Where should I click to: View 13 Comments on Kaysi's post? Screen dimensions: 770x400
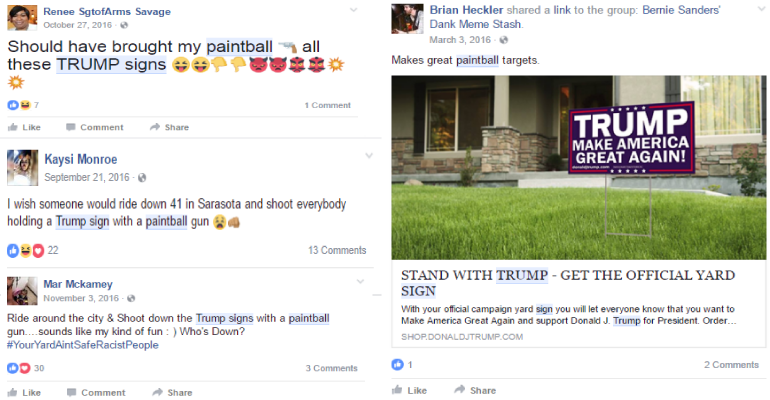[x=337, y=250]
